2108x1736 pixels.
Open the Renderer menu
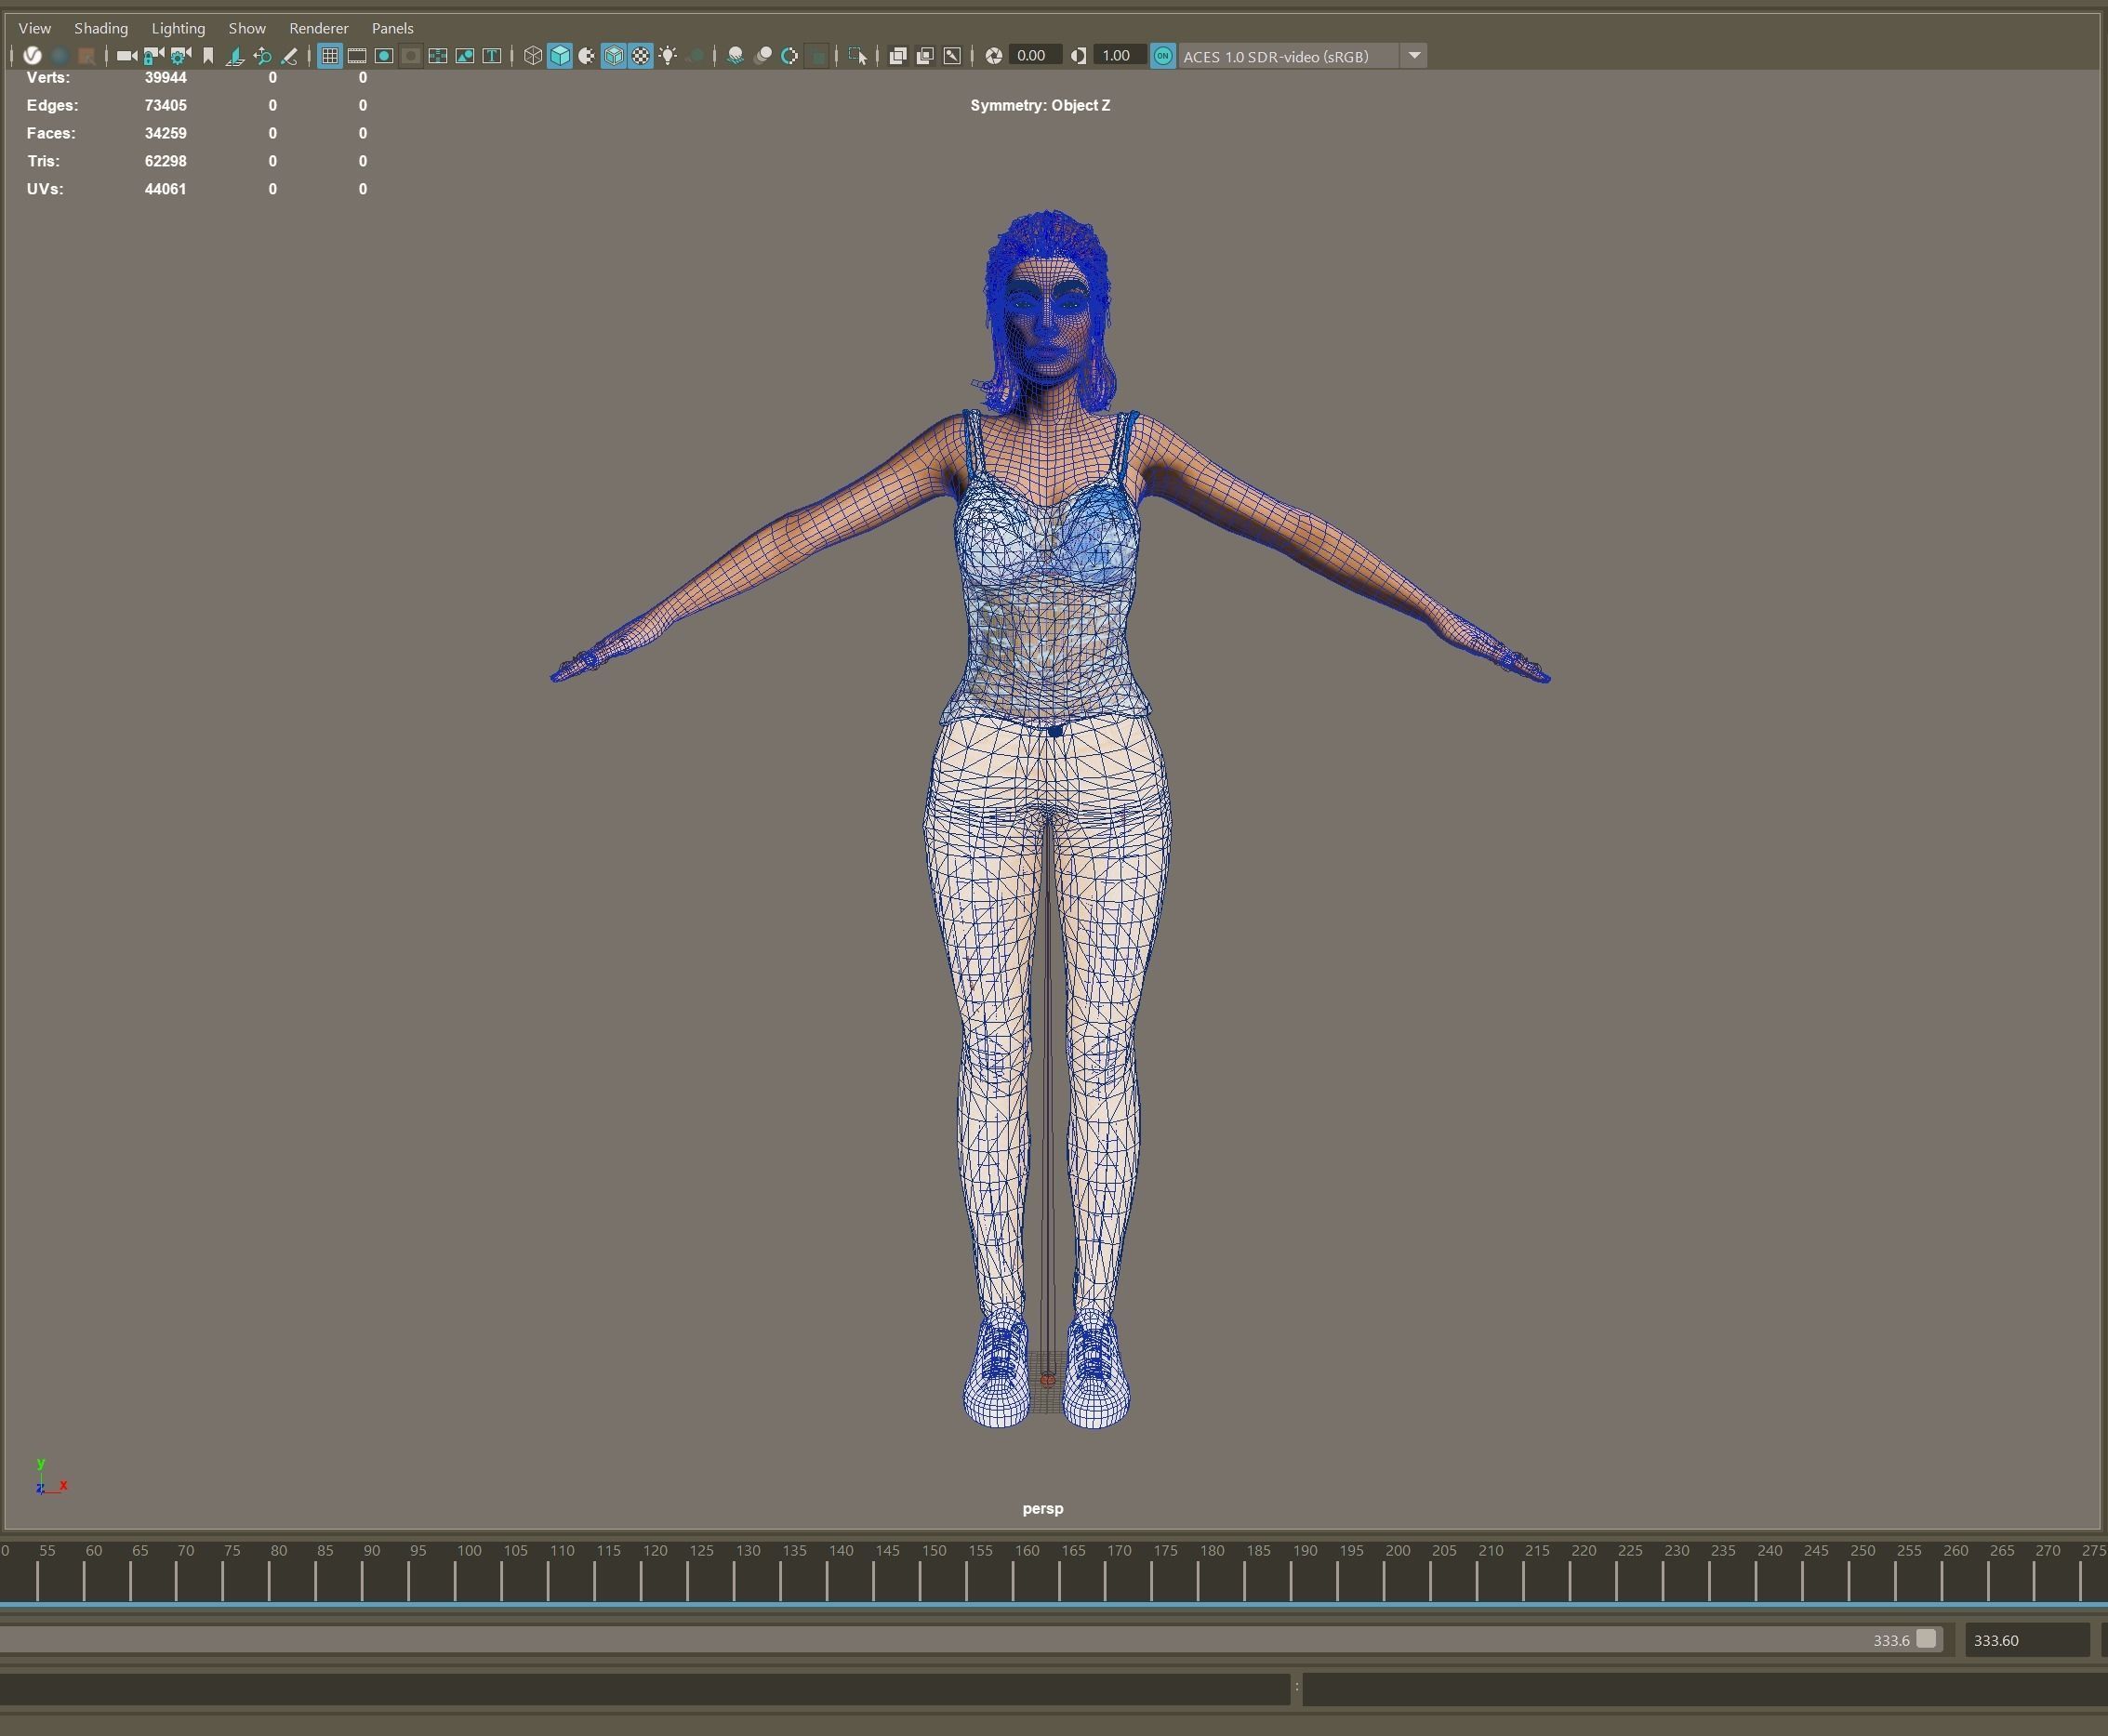click(318, 28)
